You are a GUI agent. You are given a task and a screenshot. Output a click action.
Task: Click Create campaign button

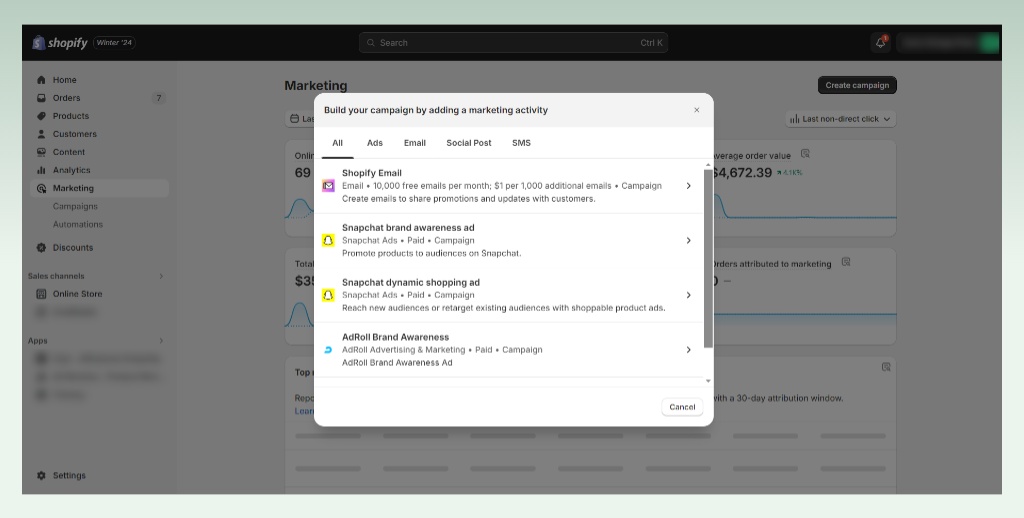tap(857, 85)
